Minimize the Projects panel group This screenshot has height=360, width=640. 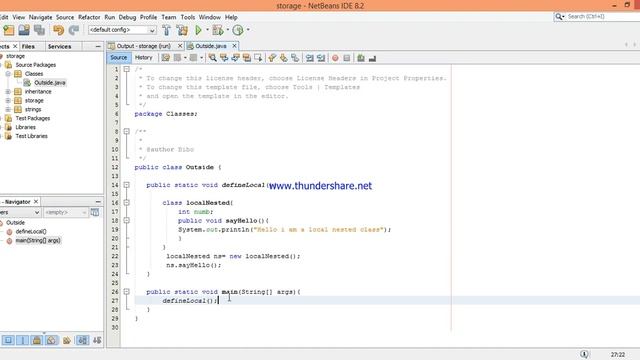point(98,47)
